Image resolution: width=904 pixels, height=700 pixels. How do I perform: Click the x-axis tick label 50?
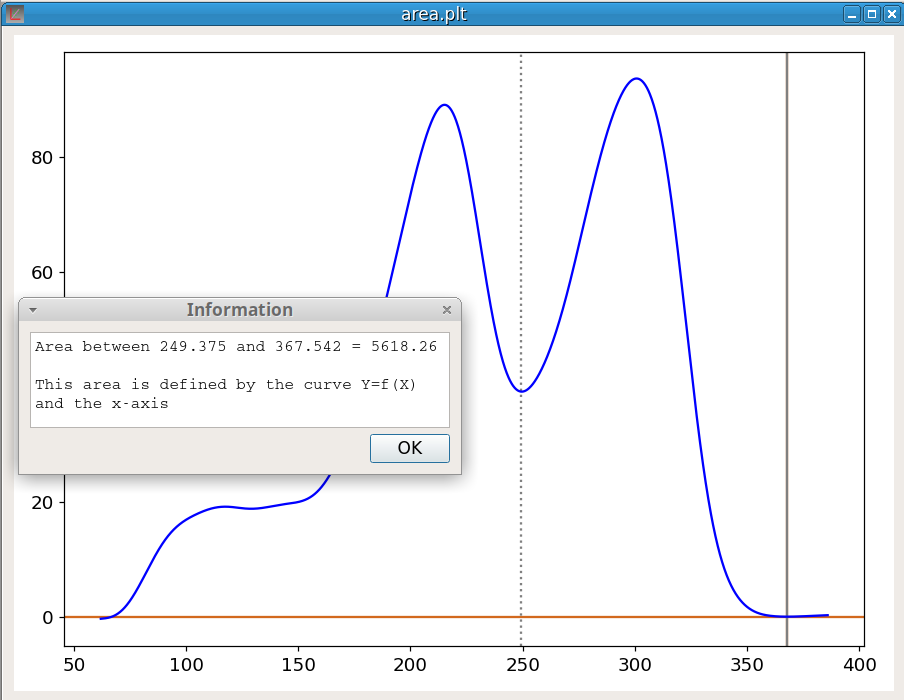pyautogui.click(x=74, y=665)
